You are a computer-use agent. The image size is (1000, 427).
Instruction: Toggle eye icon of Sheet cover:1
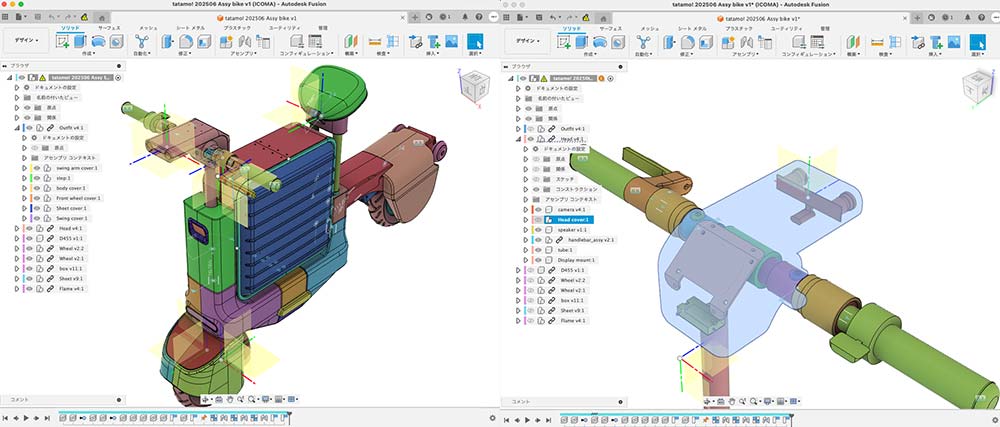click(37, 208)
